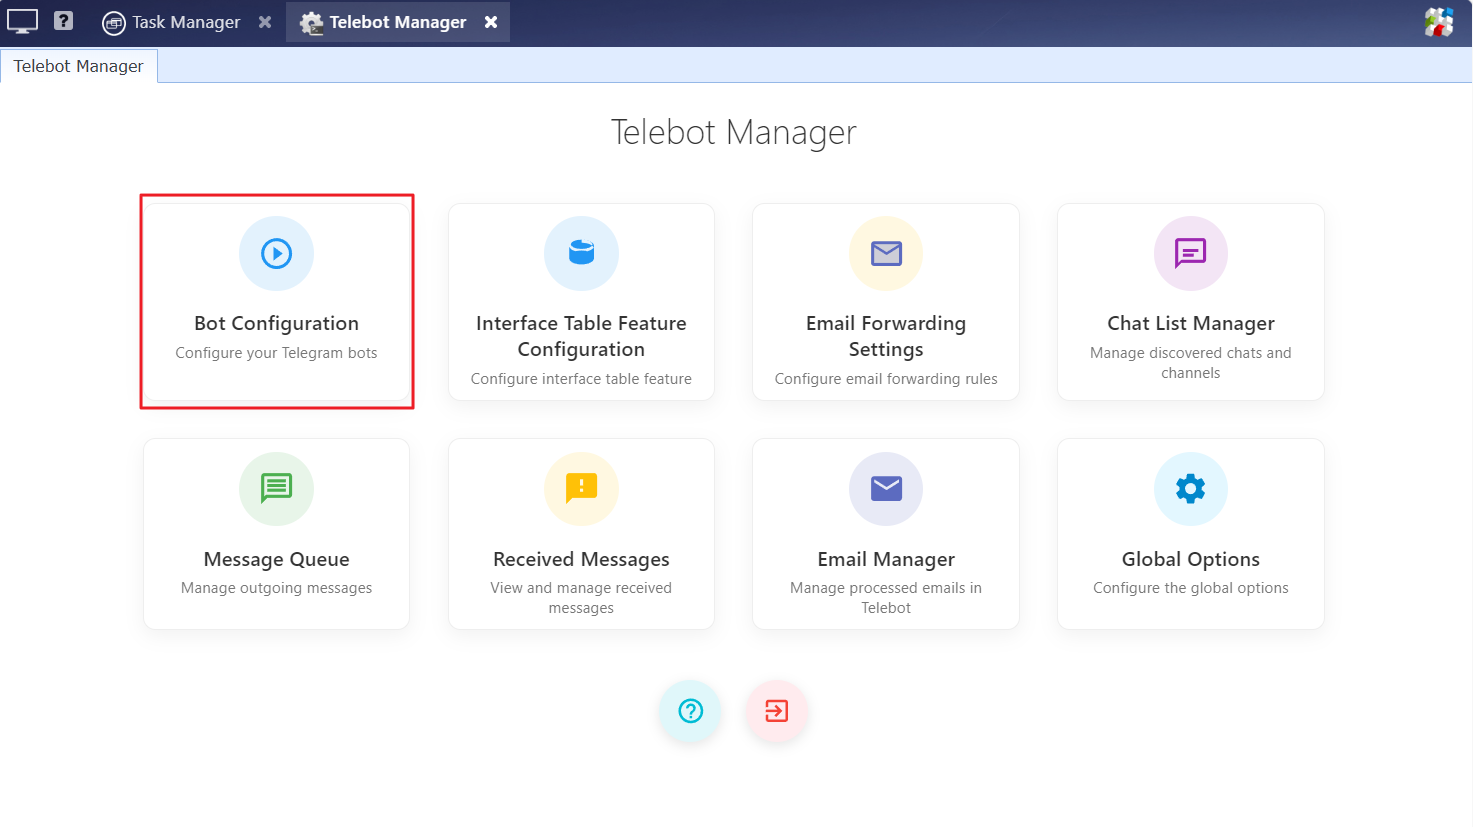Click the Telebot Manager gear tab icon
The height and width of the screenshot is (827, 1473).
(x=312, y=23)
